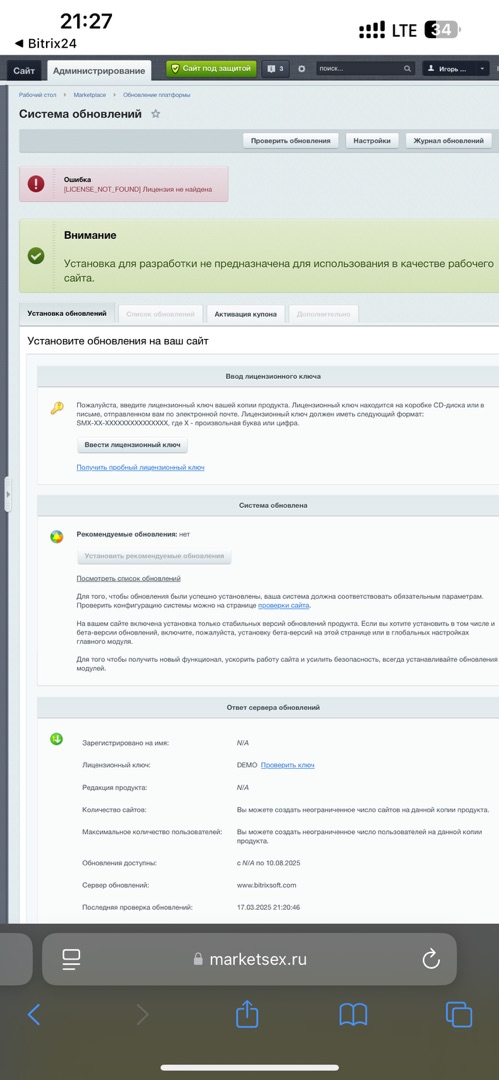Viewport: 499px width, 1080px height.
Task: Focus the поиск search field
Action: click(358, 69)
